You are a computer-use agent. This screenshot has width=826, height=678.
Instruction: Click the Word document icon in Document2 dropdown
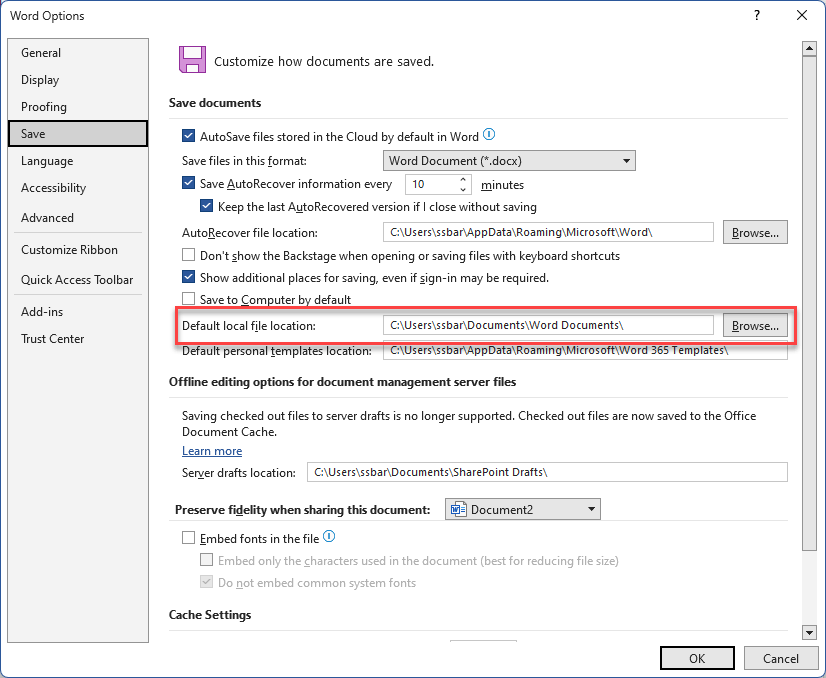coord(459,509)
